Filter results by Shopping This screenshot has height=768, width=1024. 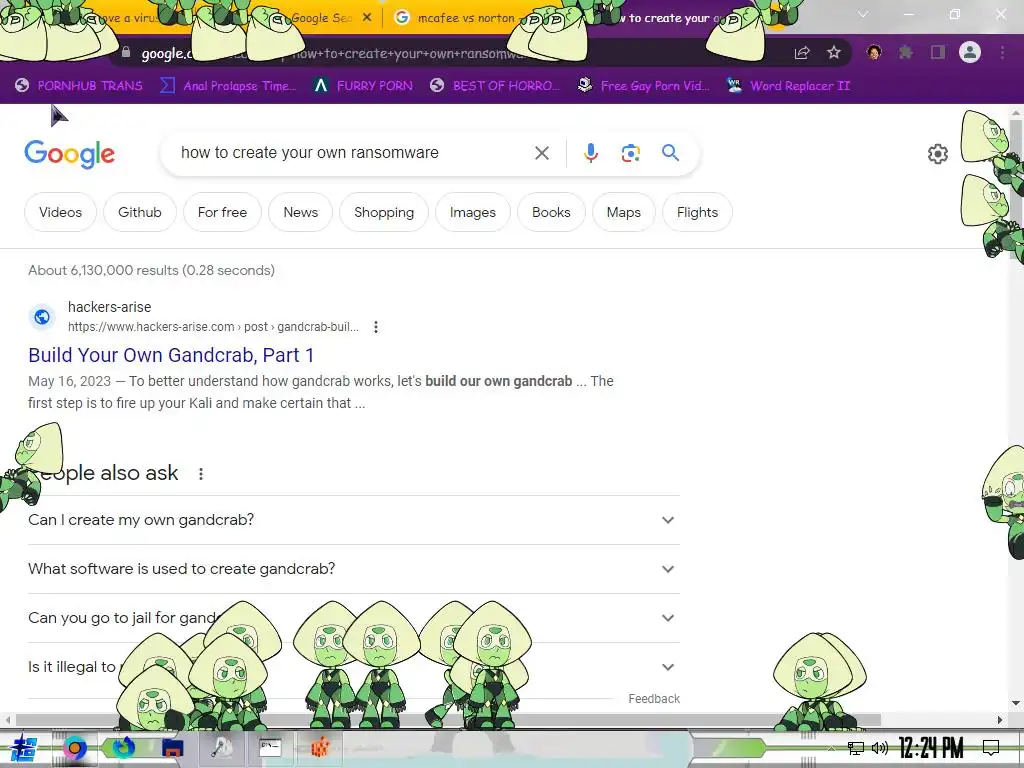coord(384,212)
